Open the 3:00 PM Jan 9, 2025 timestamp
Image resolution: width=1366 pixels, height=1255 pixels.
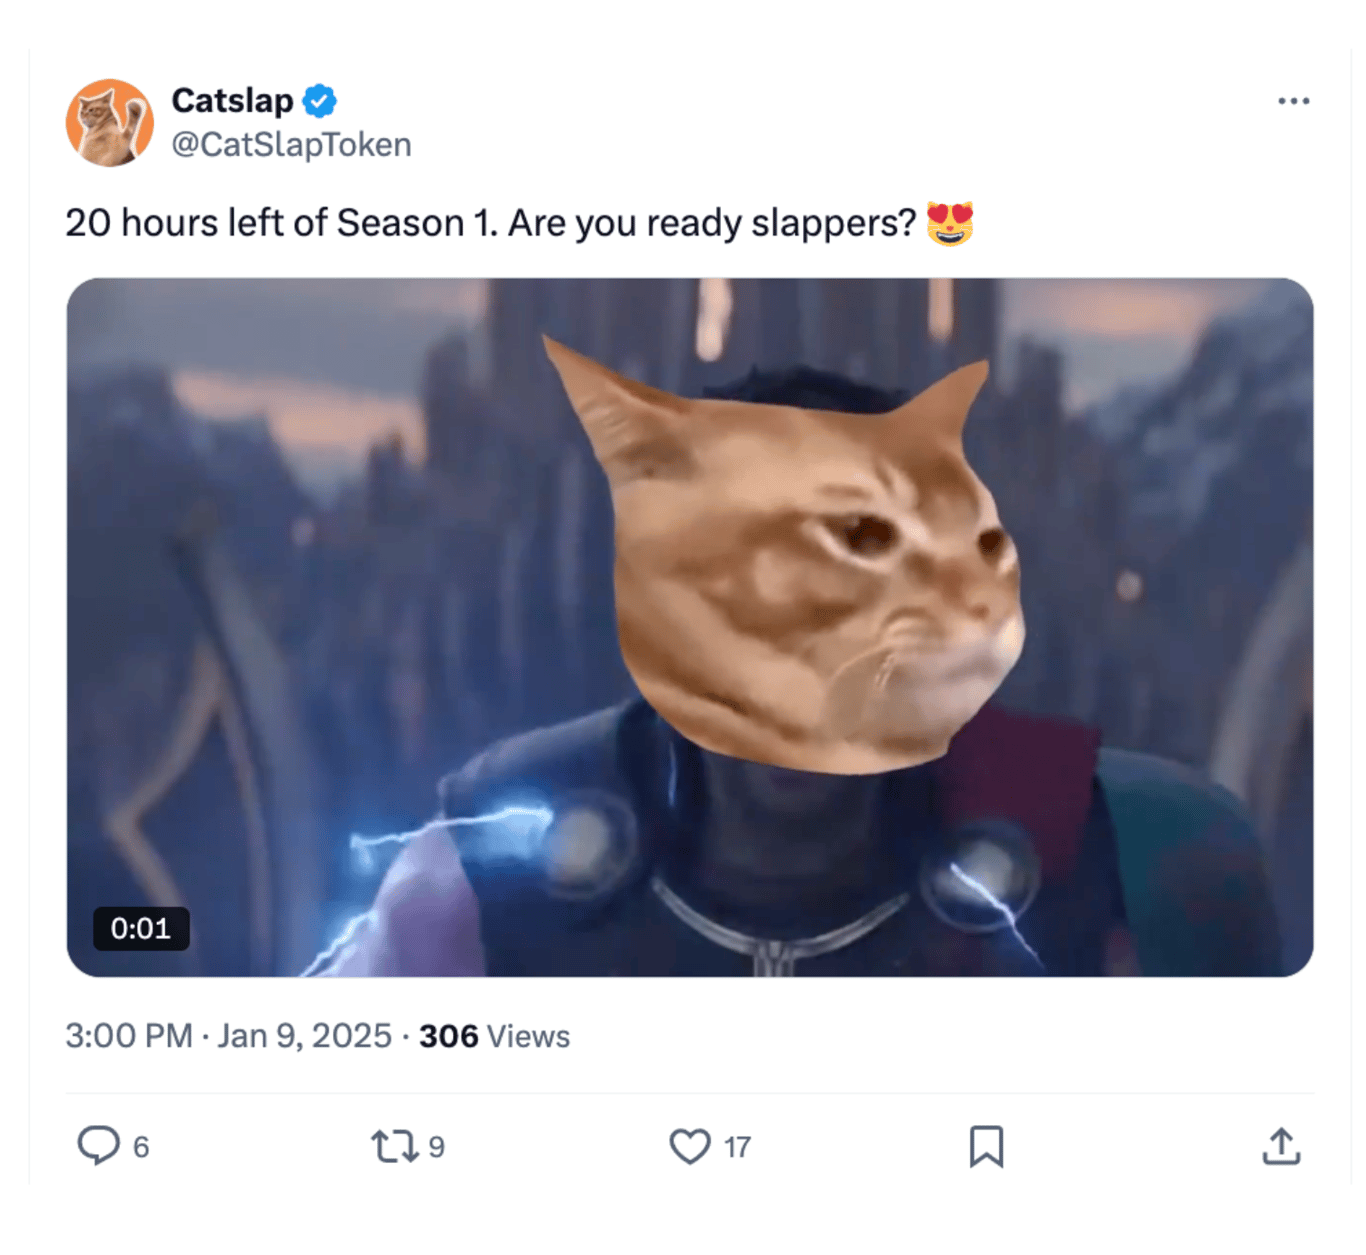point(228,1036)
